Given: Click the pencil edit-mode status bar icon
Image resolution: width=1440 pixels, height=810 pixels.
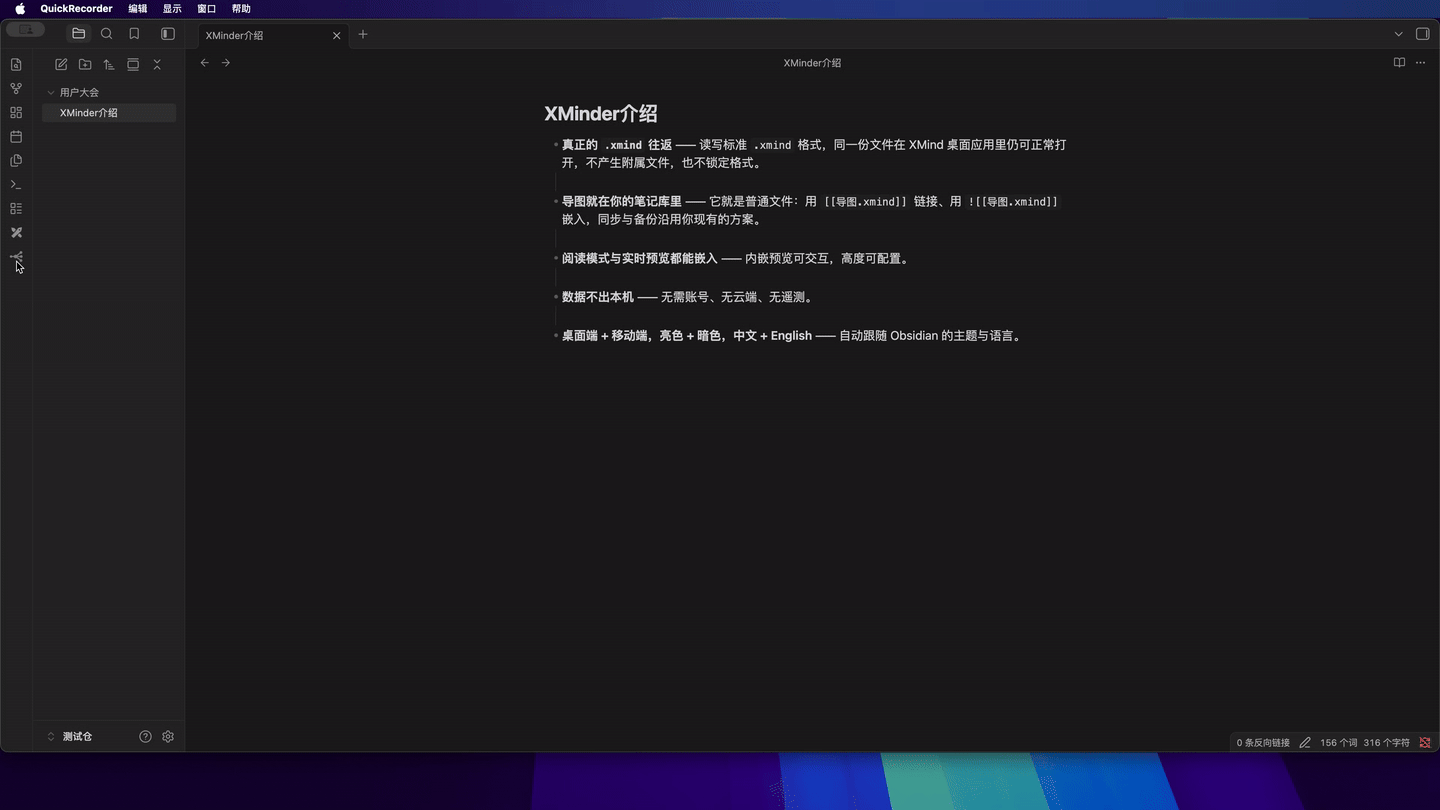Looking at the screenshot, I should point(1305,743).
